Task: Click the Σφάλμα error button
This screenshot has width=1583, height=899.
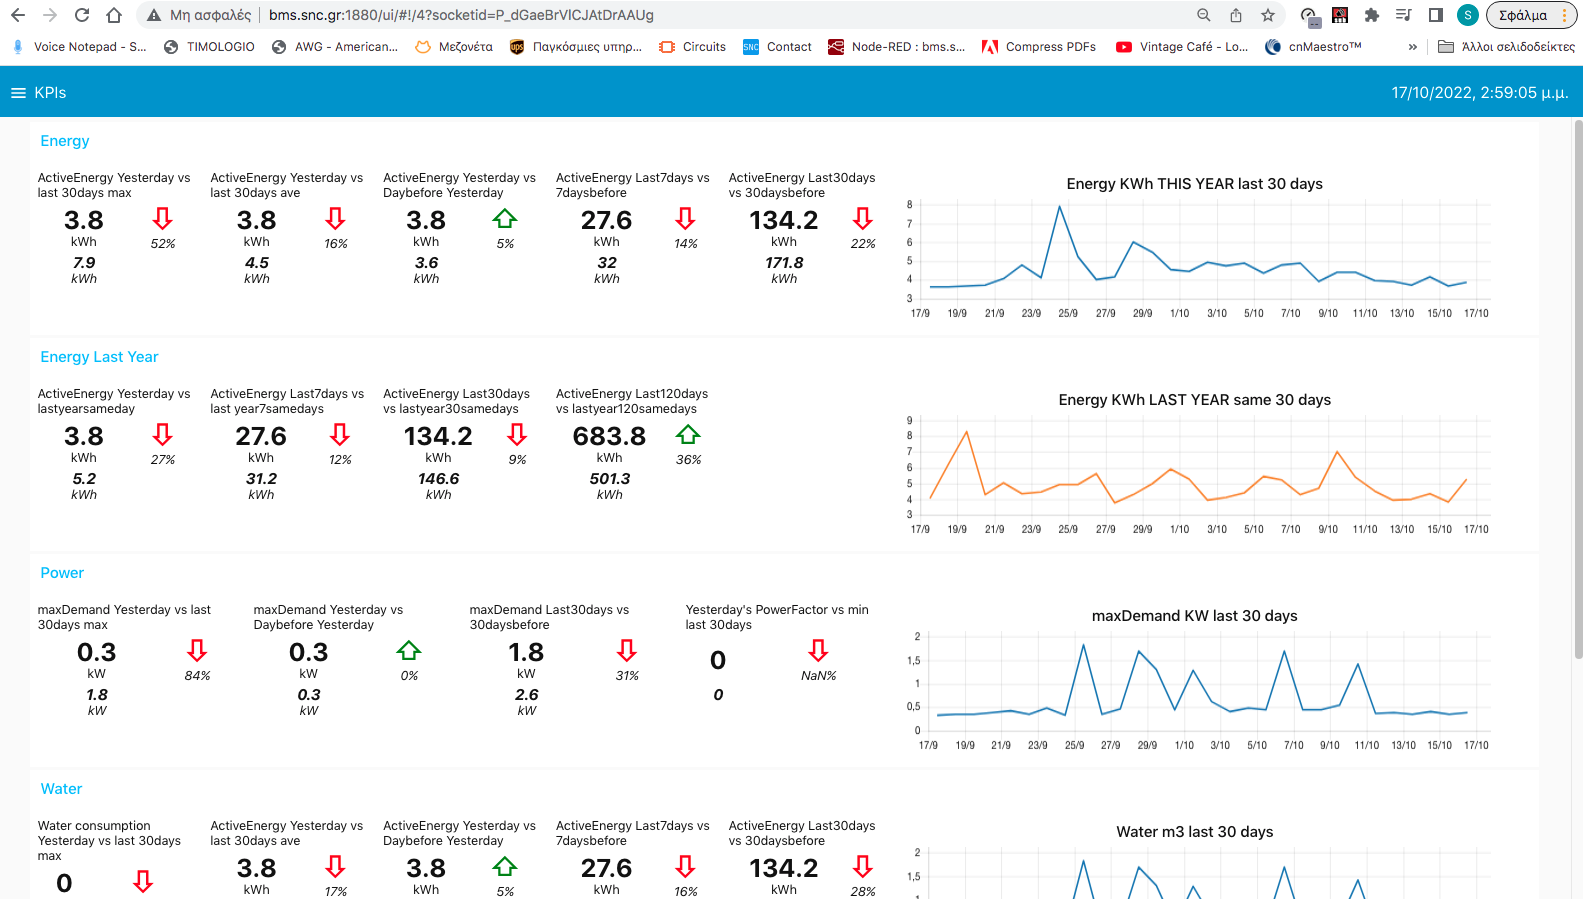Action: click(x=1532, y=15)
